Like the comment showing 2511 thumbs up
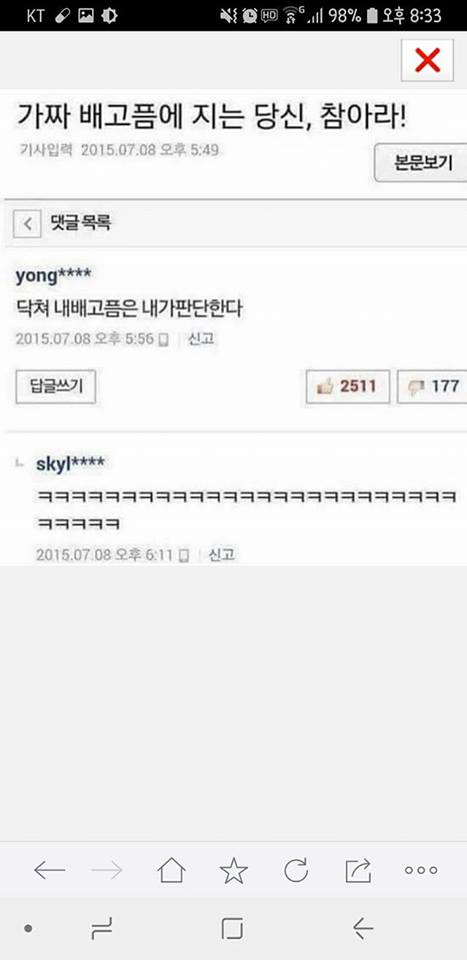The width and height of the screenshot is (467, 960). pyautogui.click(x=348, y=387)
